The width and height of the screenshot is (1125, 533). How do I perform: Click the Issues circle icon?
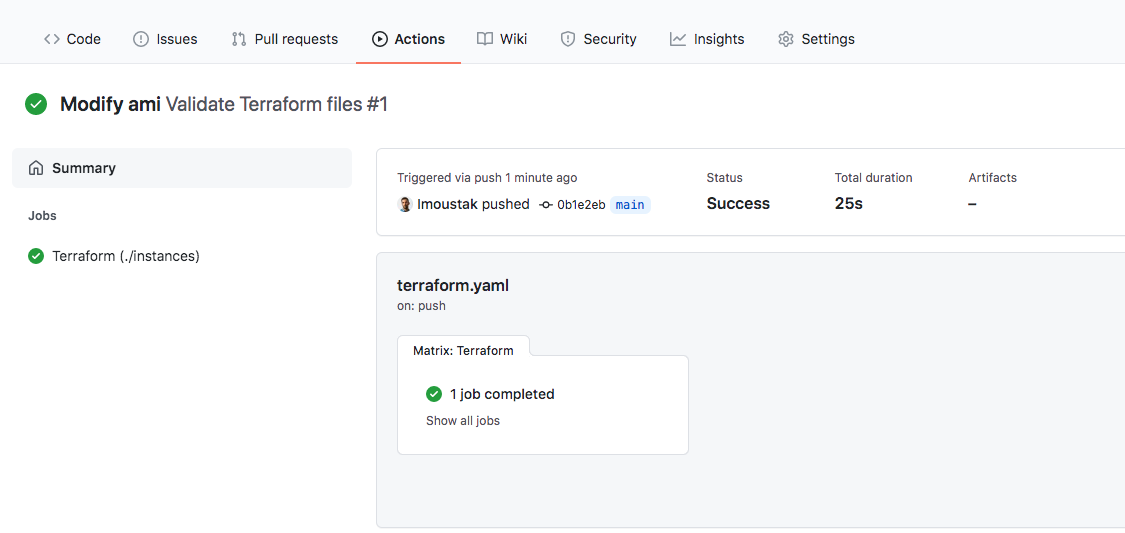click(141, 39)
